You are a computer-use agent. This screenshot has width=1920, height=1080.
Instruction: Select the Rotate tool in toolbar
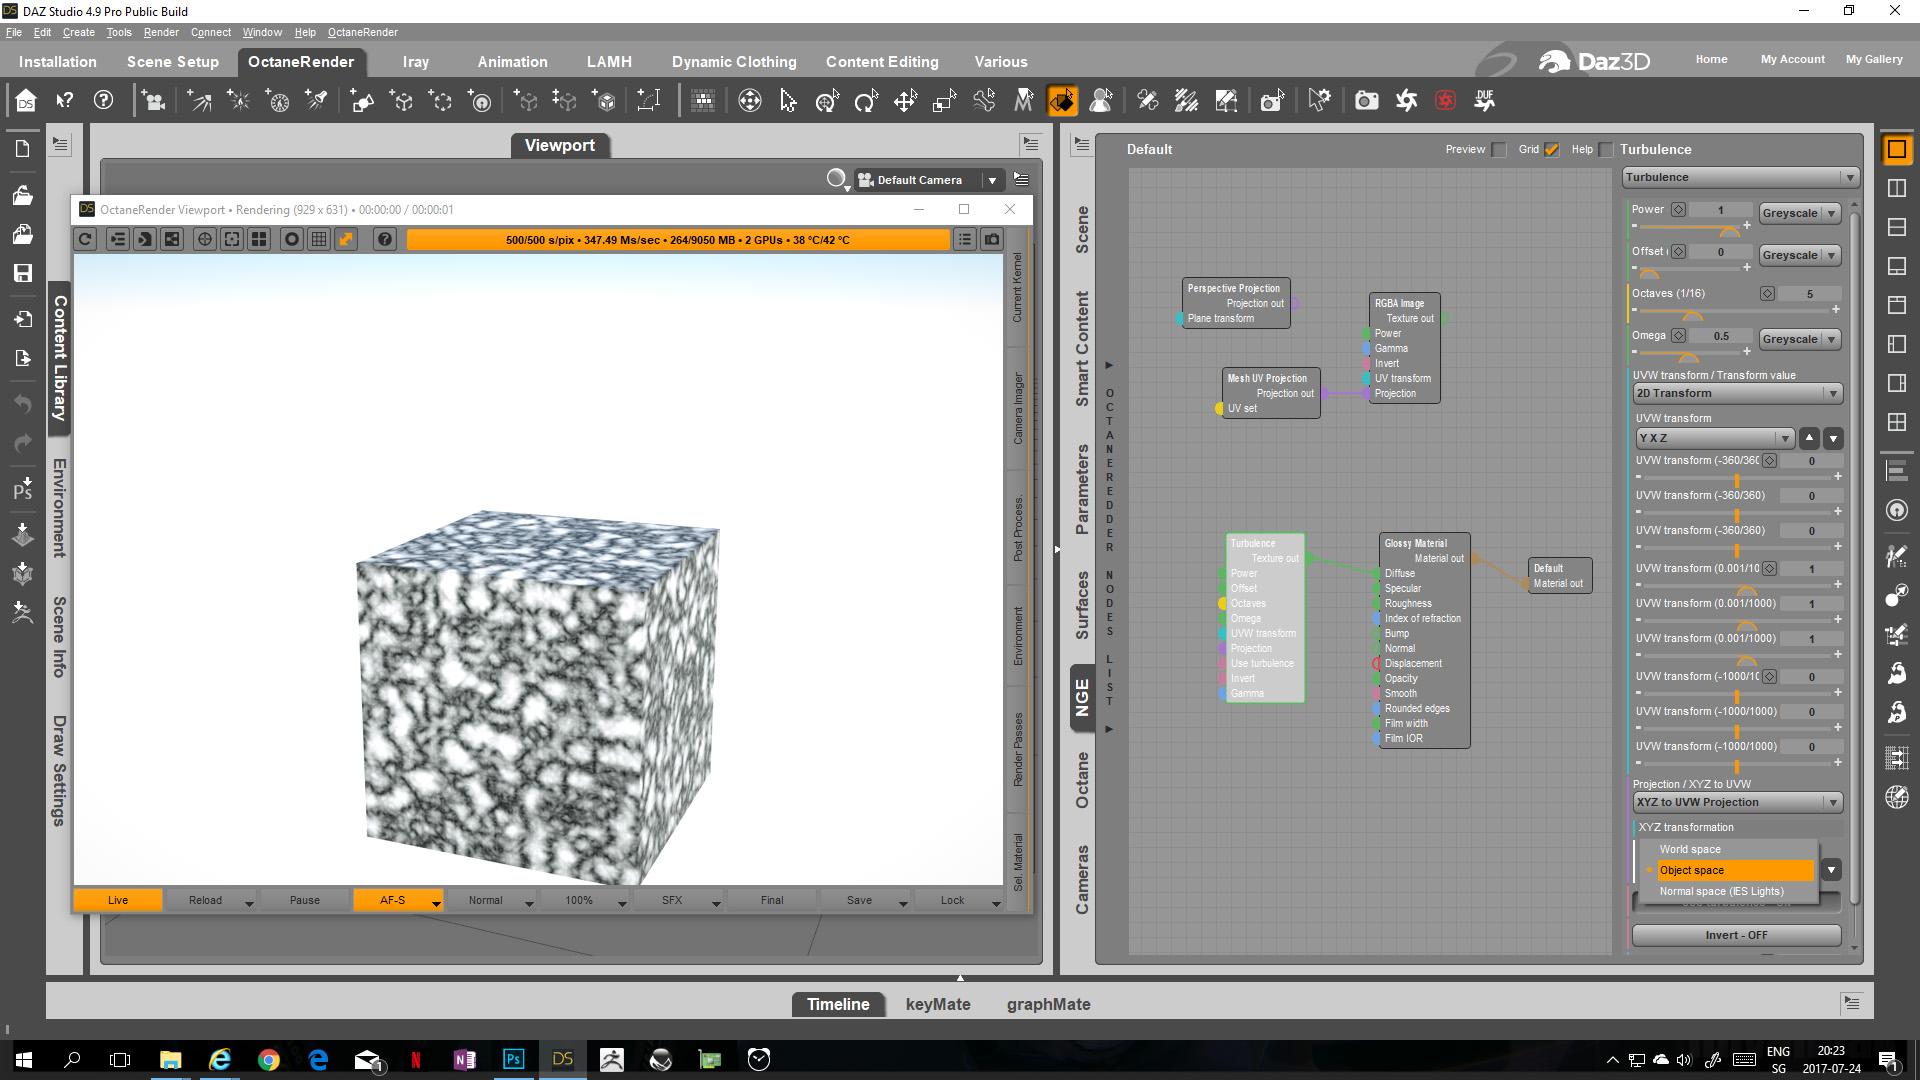[x=866, y=101]
